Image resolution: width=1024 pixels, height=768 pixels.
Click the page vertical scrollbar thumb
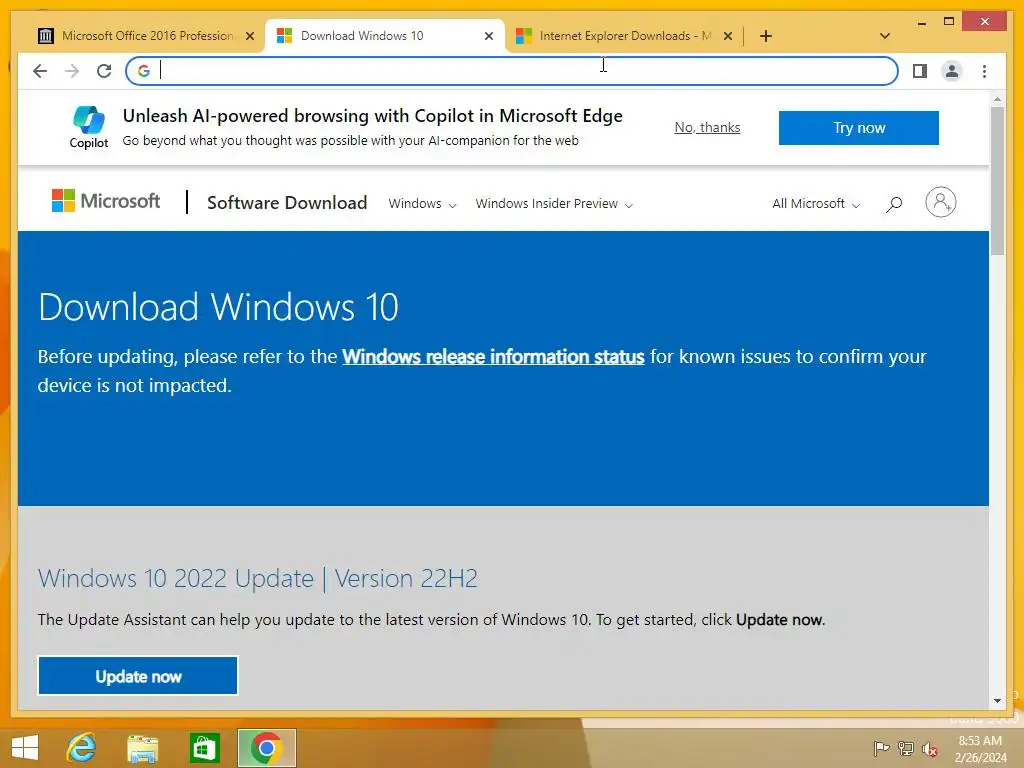point(997,181)
